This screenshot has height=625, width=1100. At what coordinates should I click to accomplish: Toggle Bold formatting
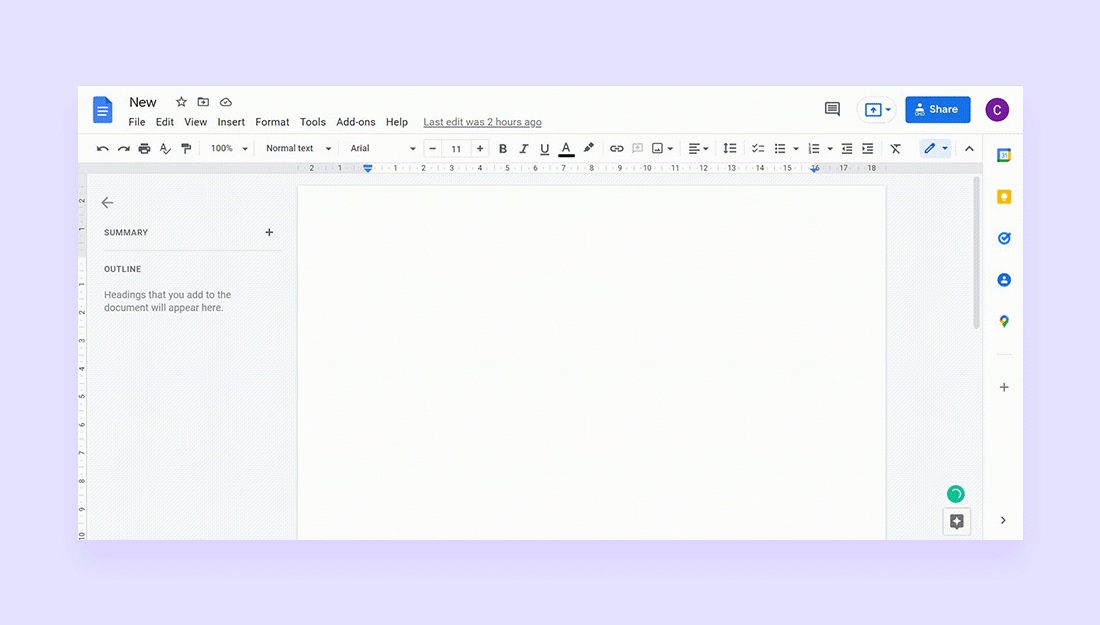tap(503, 149)
